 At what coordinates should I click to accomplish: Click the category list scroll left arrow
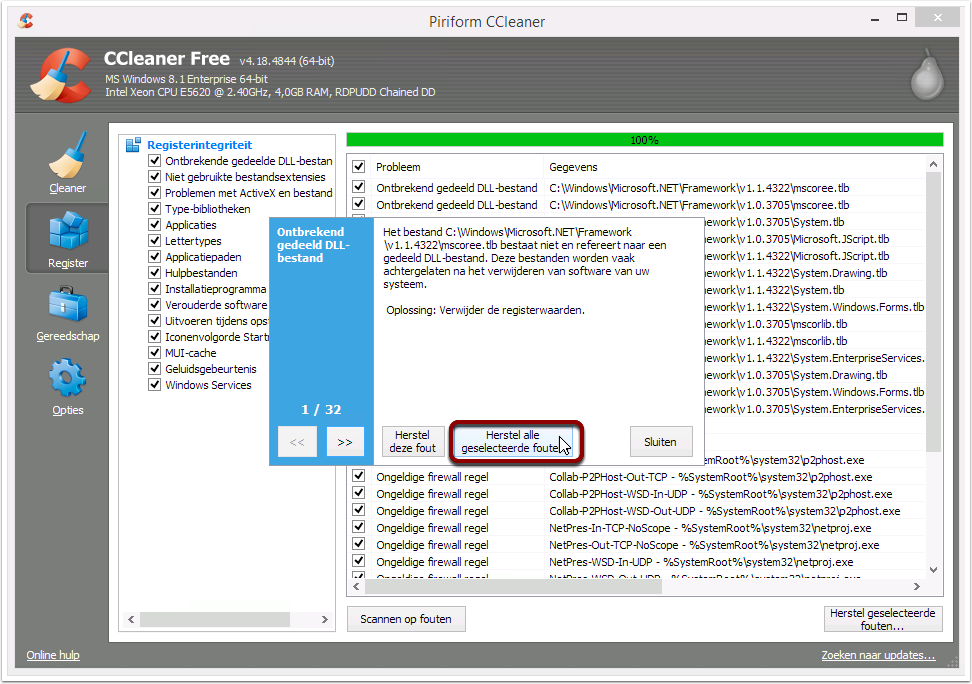131,620
